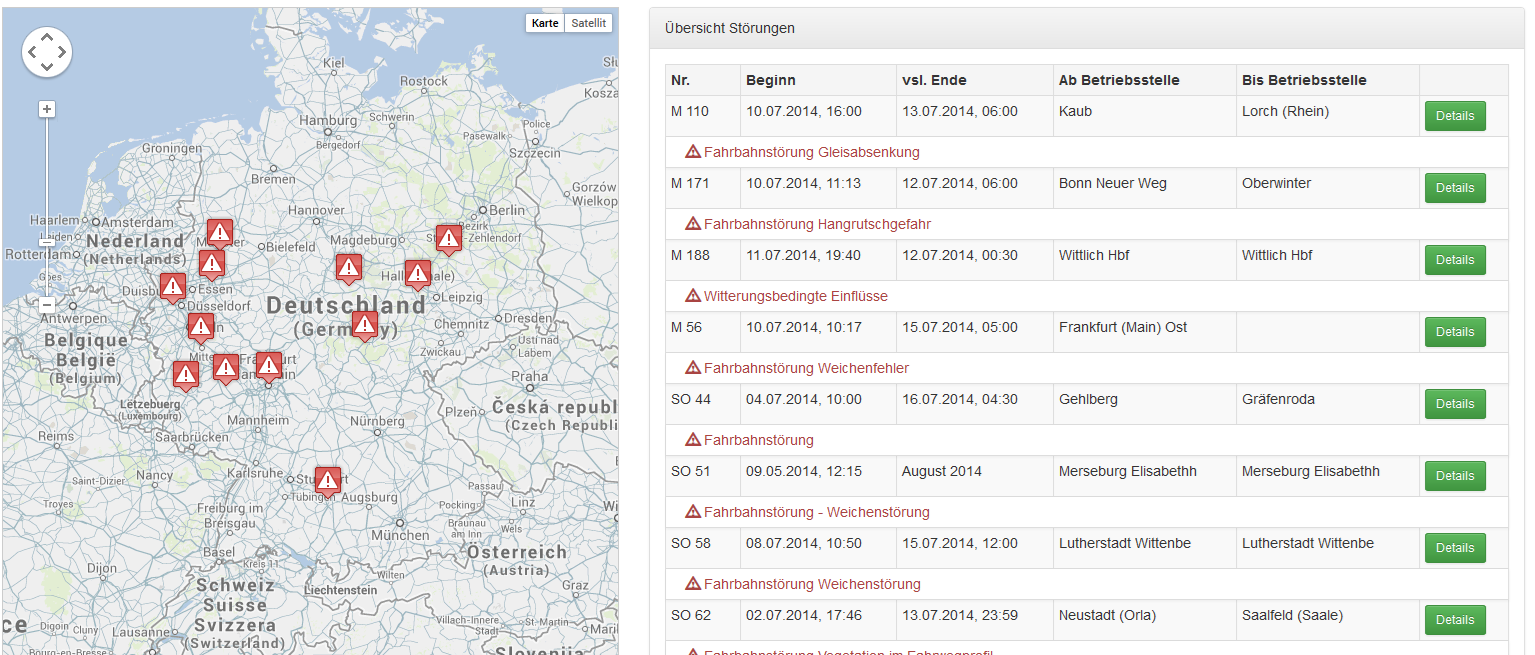Pan the map left with the arrow
The image size is (1535, 655).
tap(31, 52)
